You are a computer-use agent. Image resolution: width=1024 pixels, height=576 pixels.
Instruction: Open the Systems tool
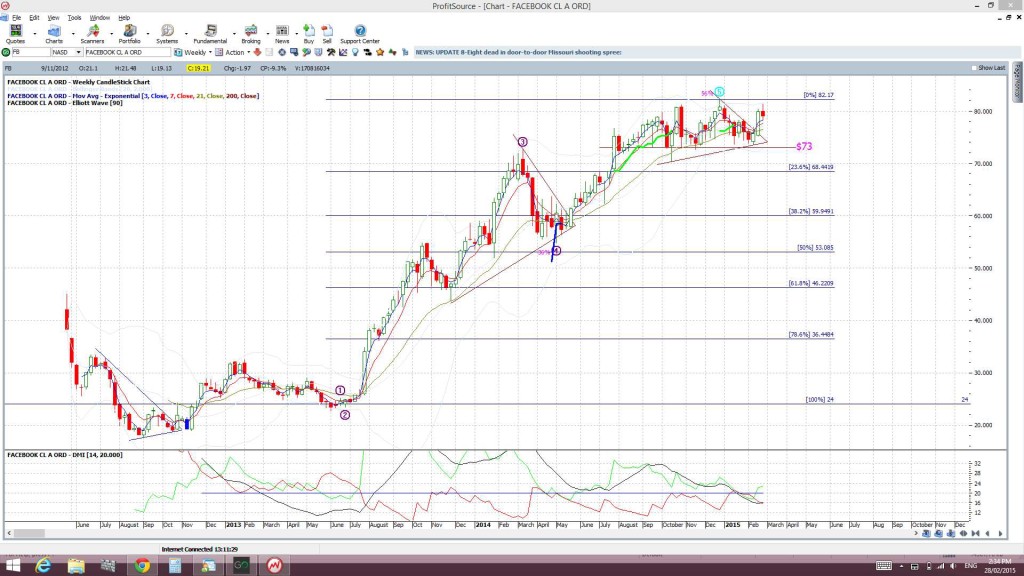click(x=167, y=34)
